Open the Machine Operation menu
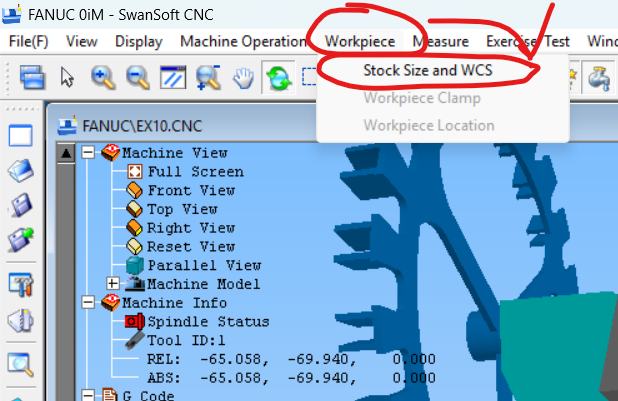The image size is (618, 401). click(243, 41)
